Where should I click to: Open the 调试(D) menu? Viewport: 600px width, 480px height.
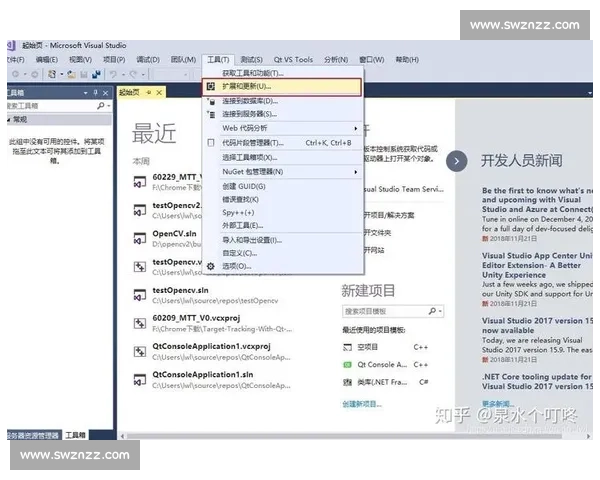(x=148, y=60)
